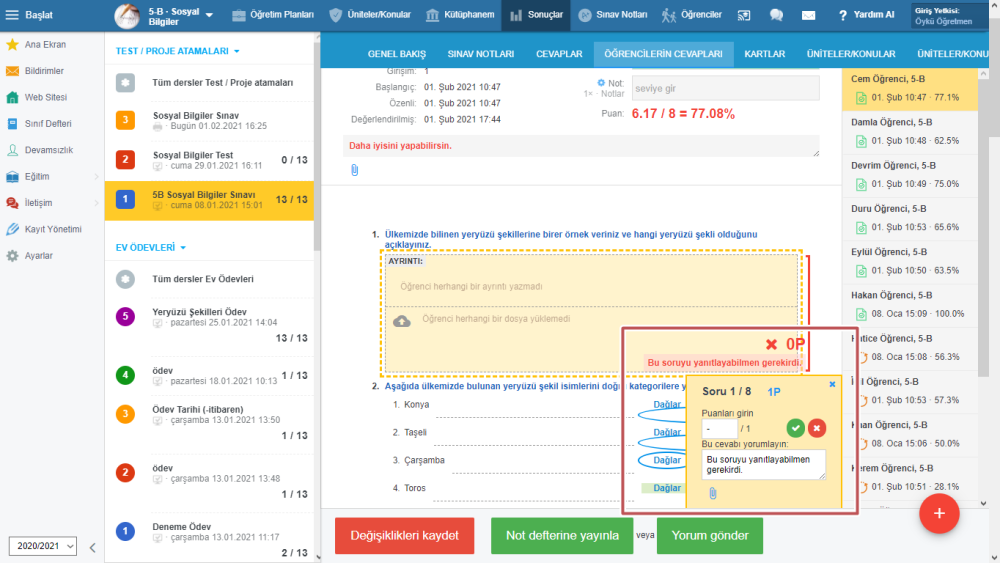The height and width of the screenshot is (563, 1000).
Task: Reject points with the red X circle icon
Action: click(x=817, y=428)
